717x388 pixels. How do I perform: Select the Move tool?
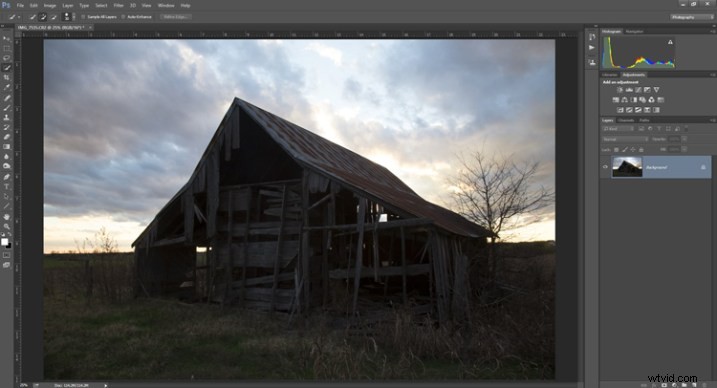coord(6,38)
